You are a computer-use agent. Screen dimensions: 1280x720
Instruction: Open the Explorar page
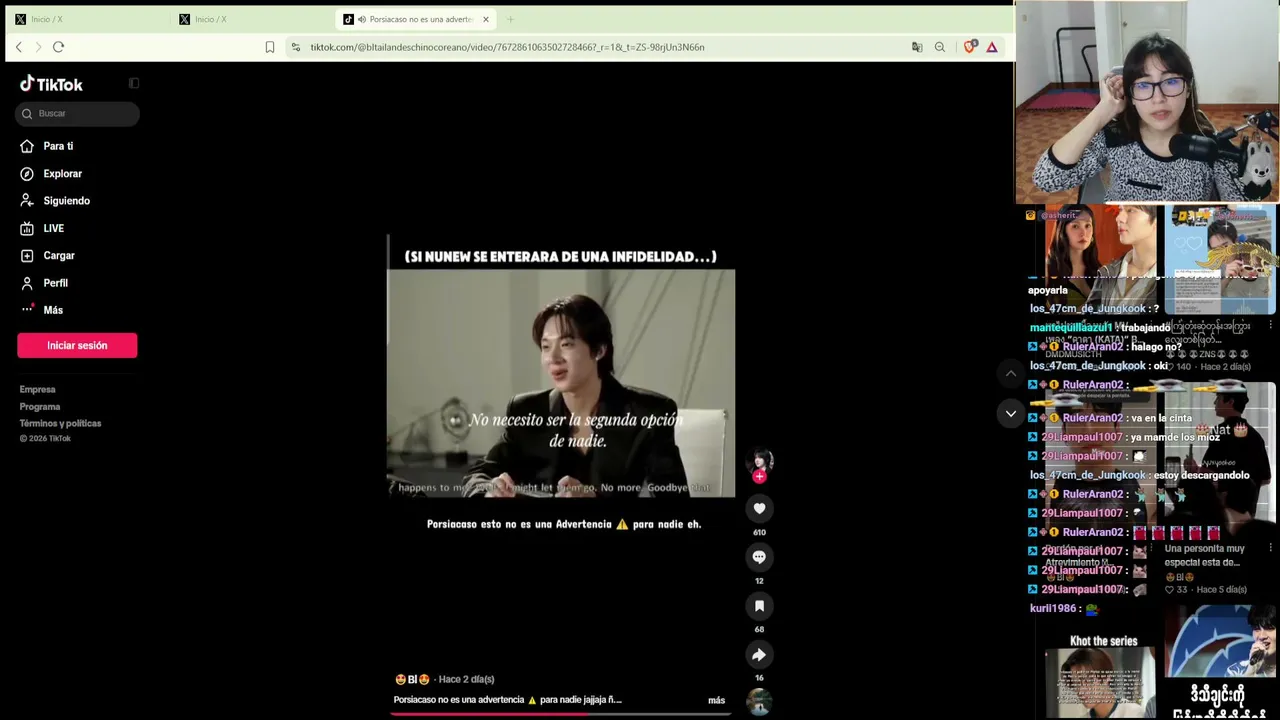click(62, 174)
